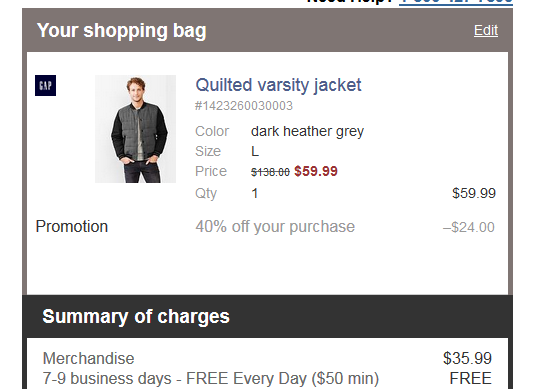Open the Quilted varsity jacket title link
Screen dimensions: 536x389
click(278, 85)
